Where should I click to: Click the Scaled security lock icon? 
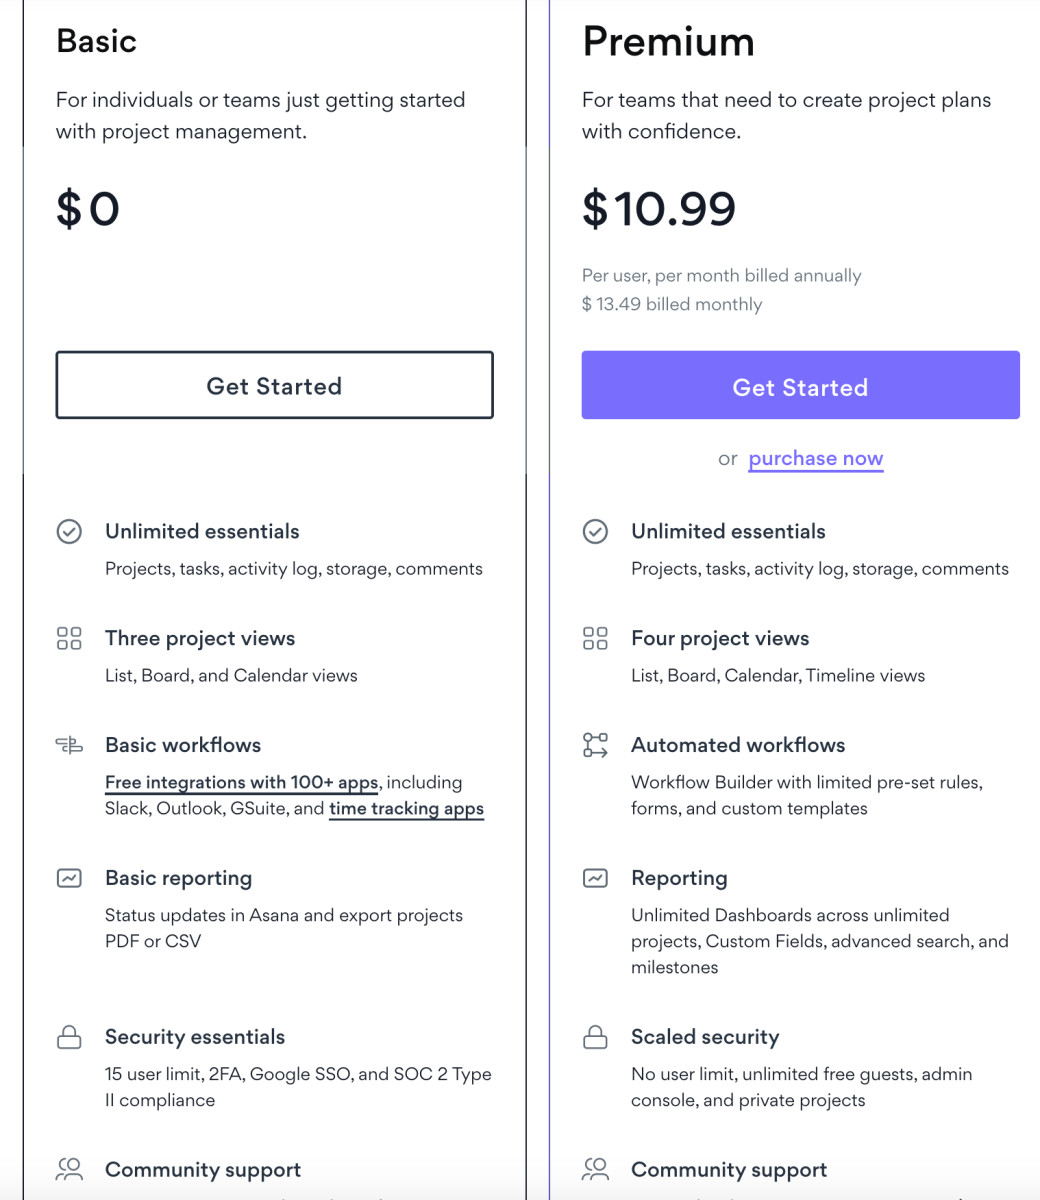point(595,1037)
